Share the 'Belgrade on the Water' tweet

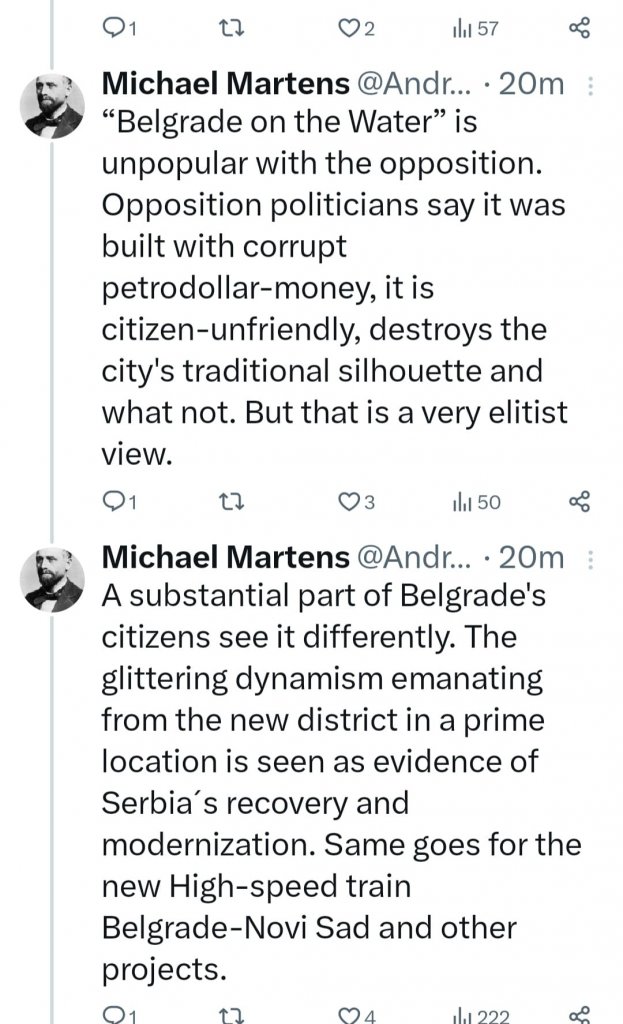coord(580,502)
